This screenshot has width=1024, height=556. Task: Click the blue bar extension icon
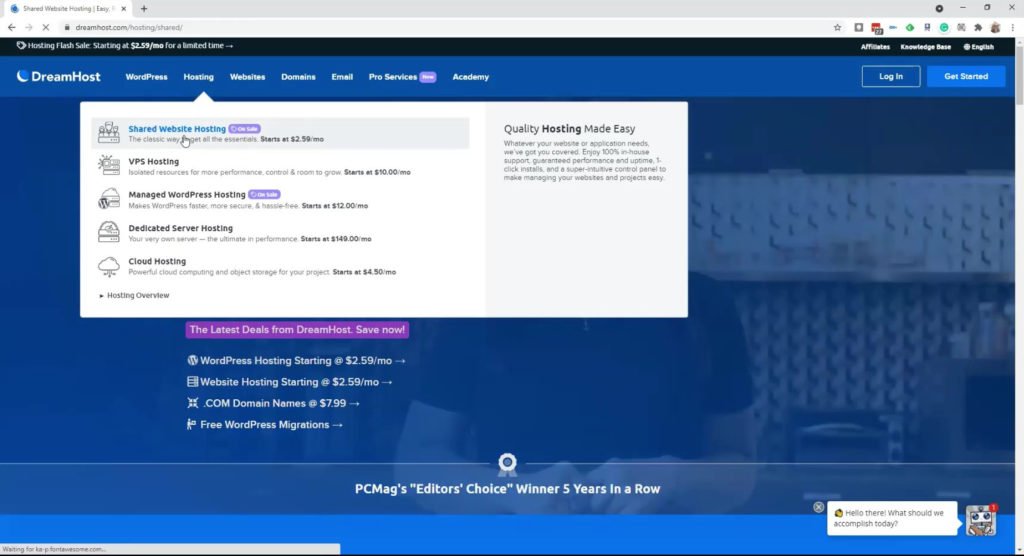(x=893, y=27)
